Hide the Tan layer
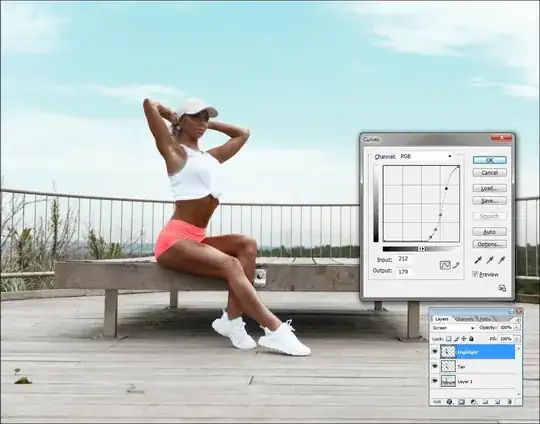 click(435, 366)
